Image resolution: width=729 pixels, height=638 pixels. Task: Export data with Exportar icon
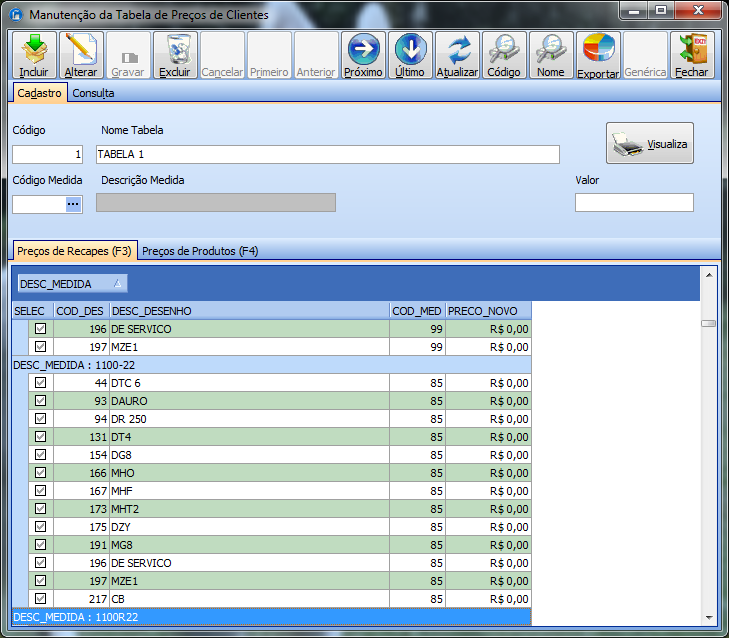click(x=598, y=55)
